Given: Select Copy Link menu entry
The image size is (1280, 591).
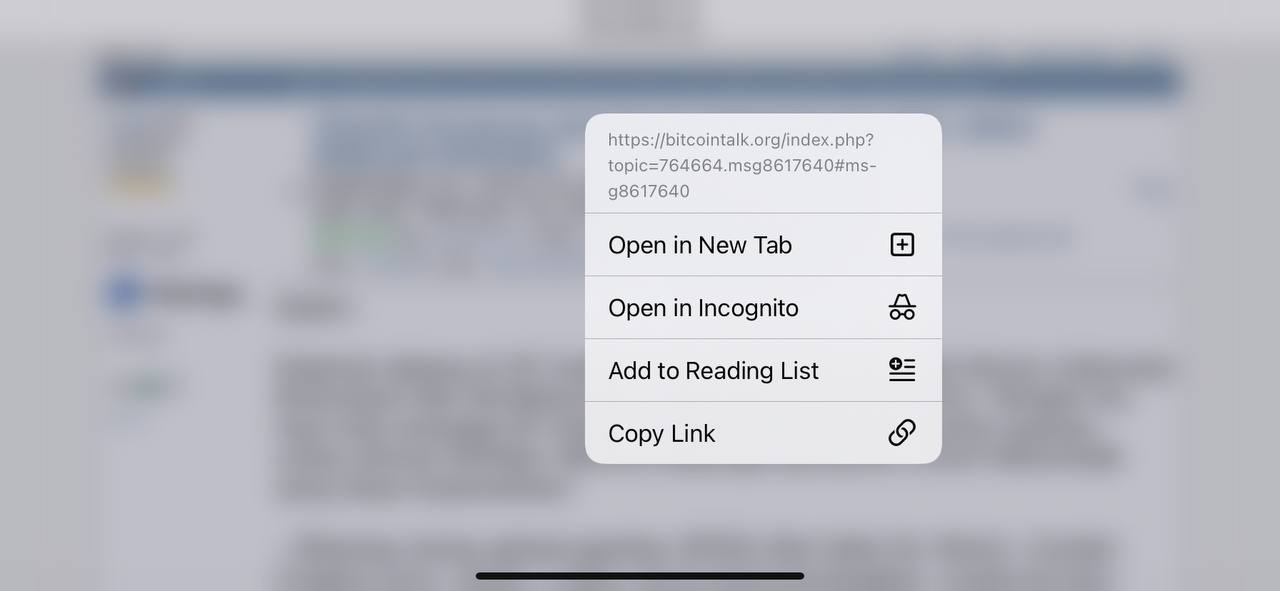Looking at the screenshot, I should click(763, 433).
